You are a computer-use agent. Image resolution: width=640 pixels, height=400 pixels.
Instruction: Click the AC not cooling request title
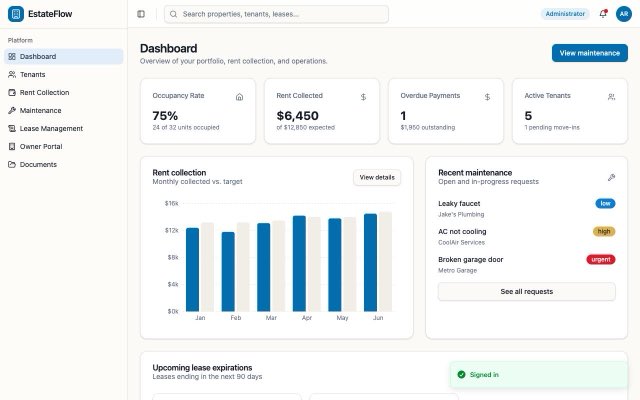point(462,231)
